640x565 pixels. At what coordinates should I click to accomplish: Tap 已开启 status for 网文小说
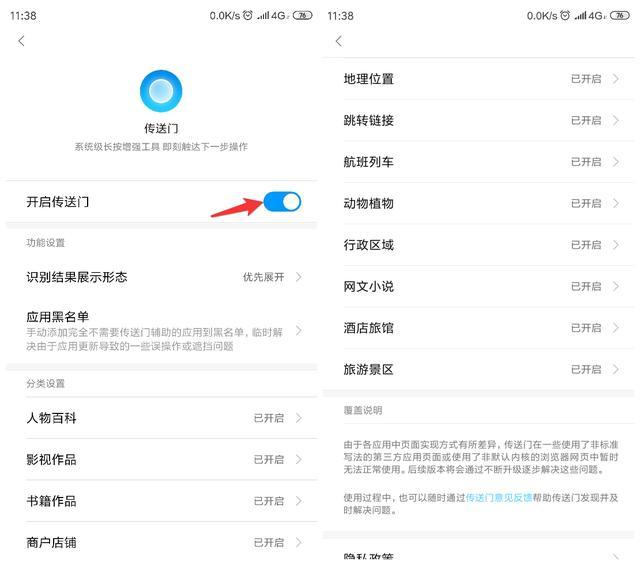[585, 287]
